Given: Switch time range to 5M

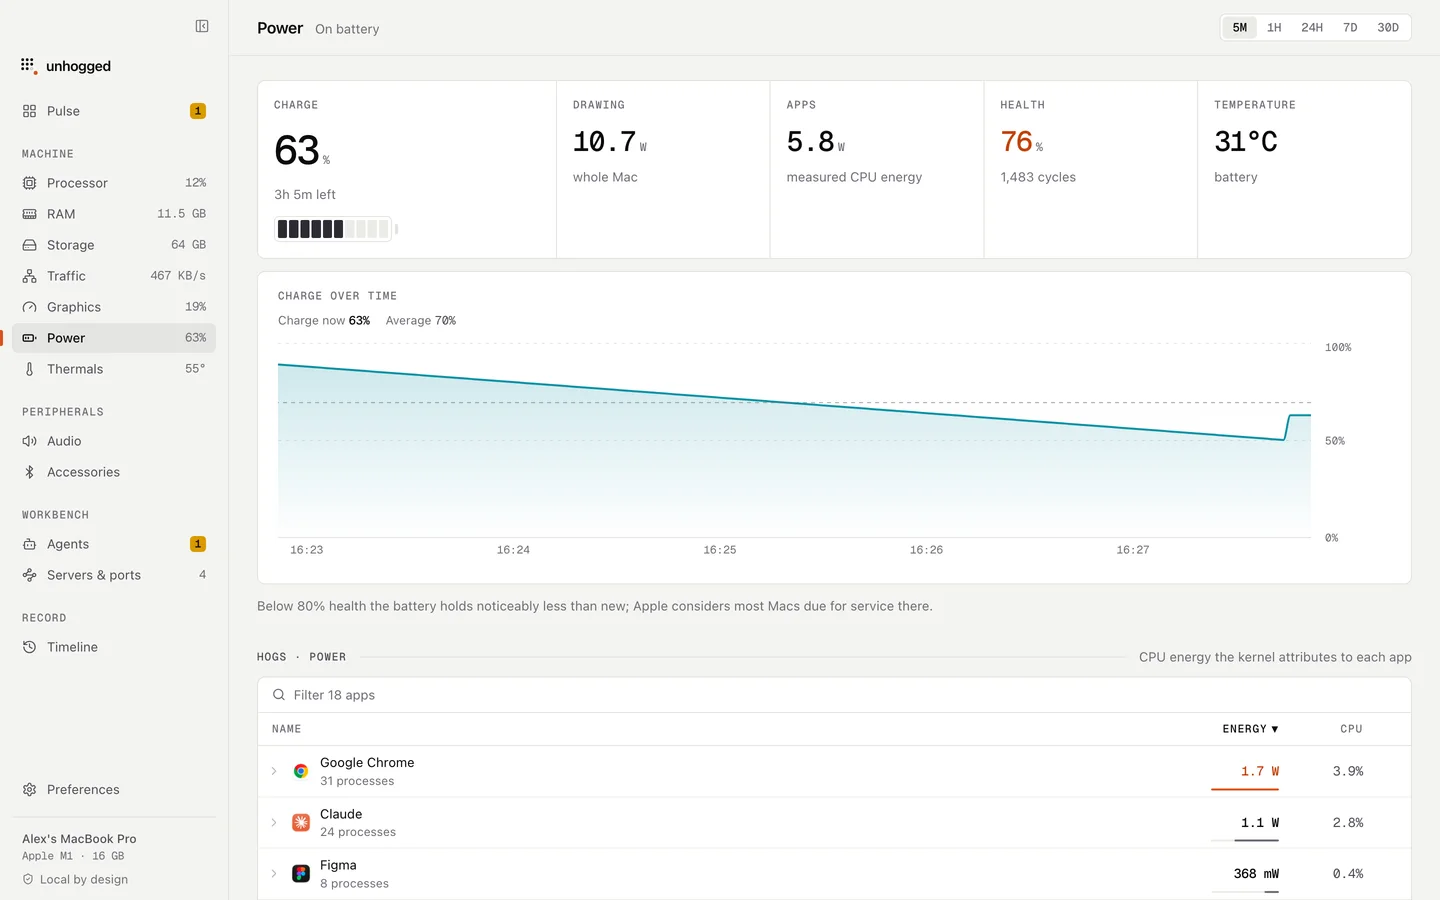Looking at the screenshot, I should (1240, 27).
